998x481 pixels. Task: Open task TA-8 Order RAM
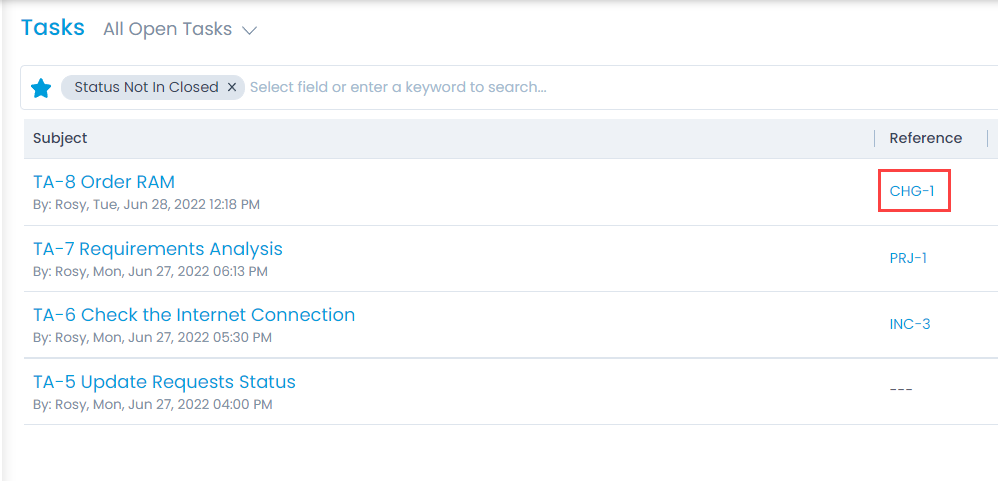104,182
